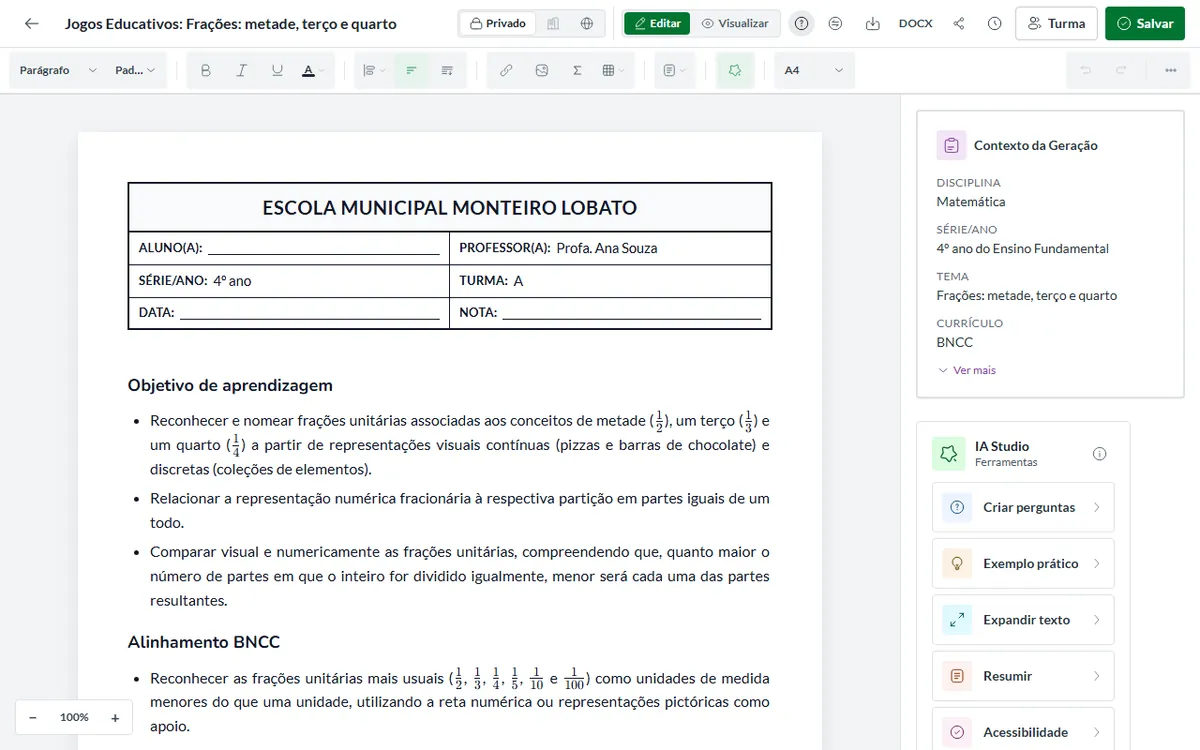
Task: Open the help question mark icon
Action: tap(801, 23)
